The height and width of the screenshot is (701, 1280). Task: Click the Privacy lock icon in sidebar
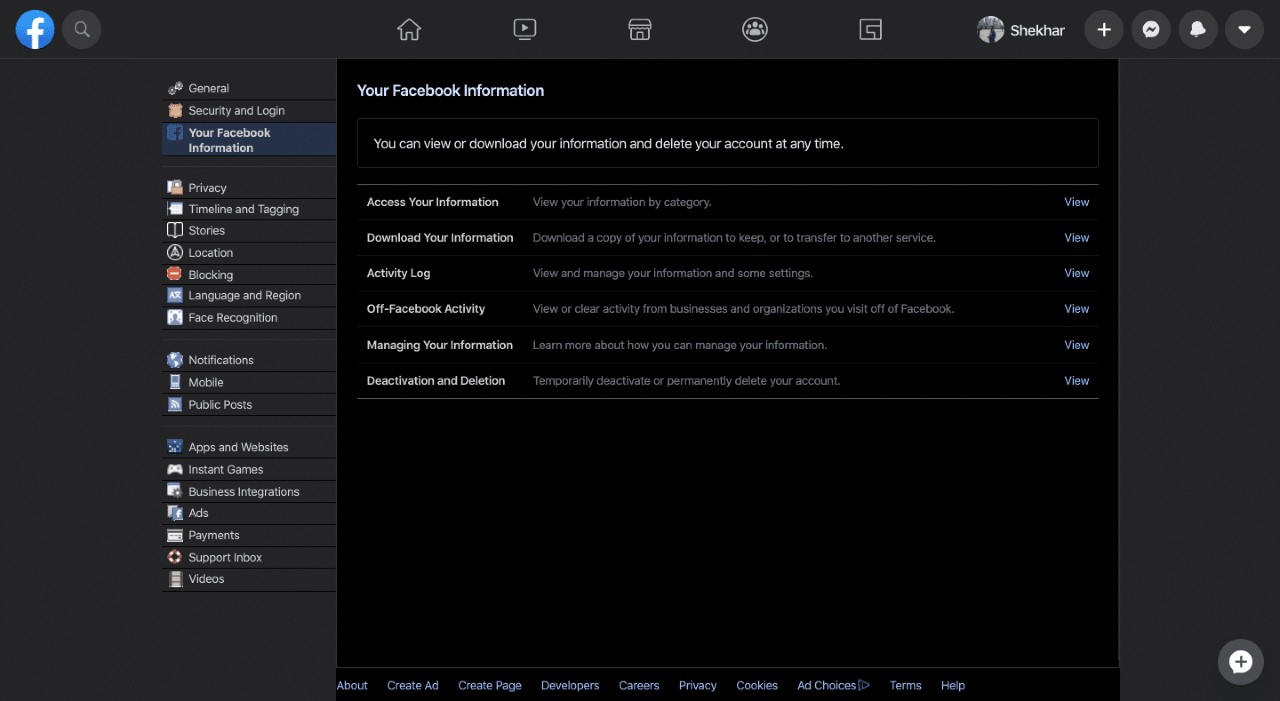[x=175, y=187]
